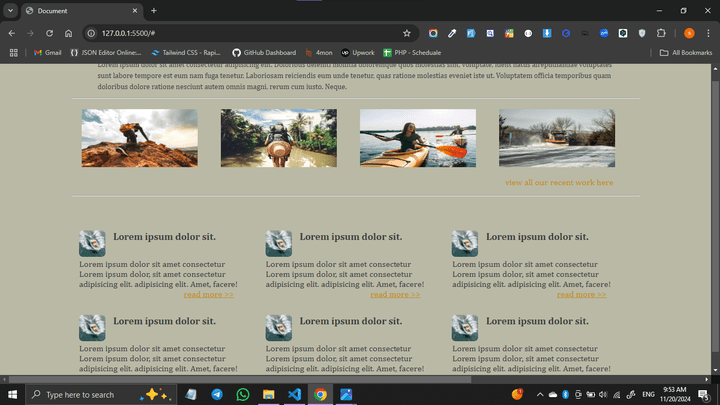Bookmark this page with star icon

(406, 33)
